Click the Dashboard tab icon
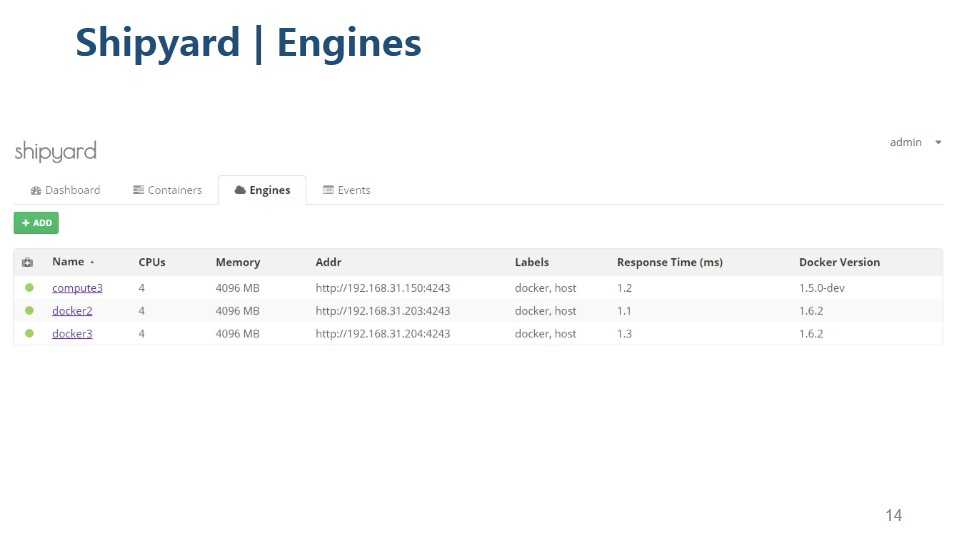 (36, 190)
